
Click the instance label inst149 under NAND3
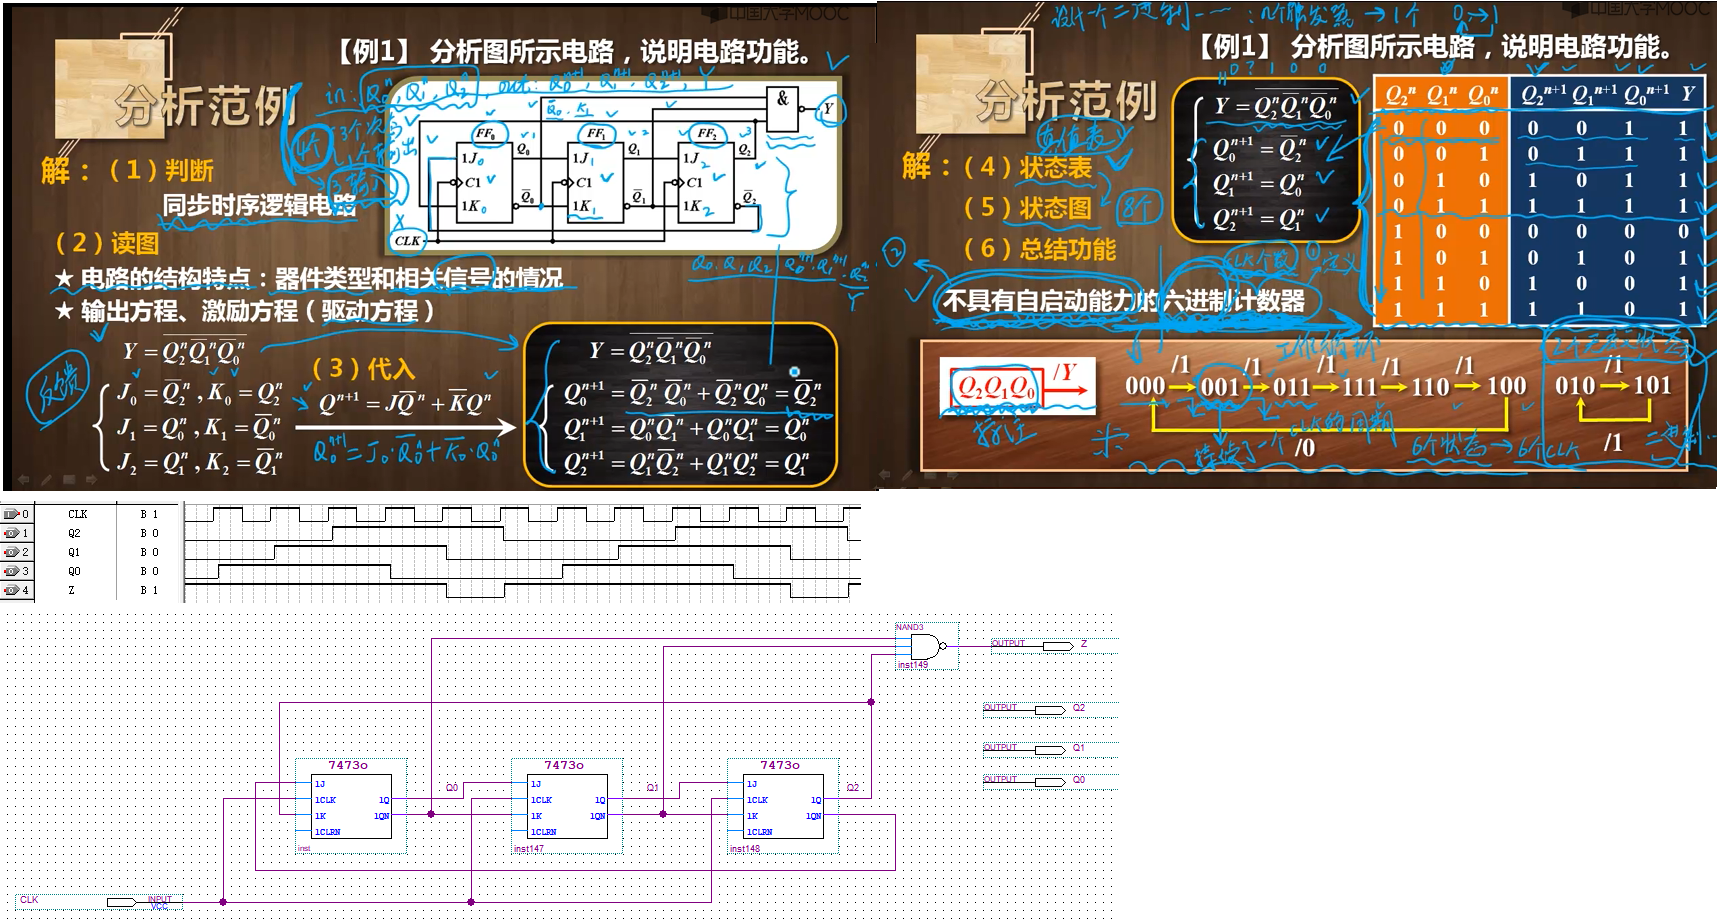tap(912, 662)
